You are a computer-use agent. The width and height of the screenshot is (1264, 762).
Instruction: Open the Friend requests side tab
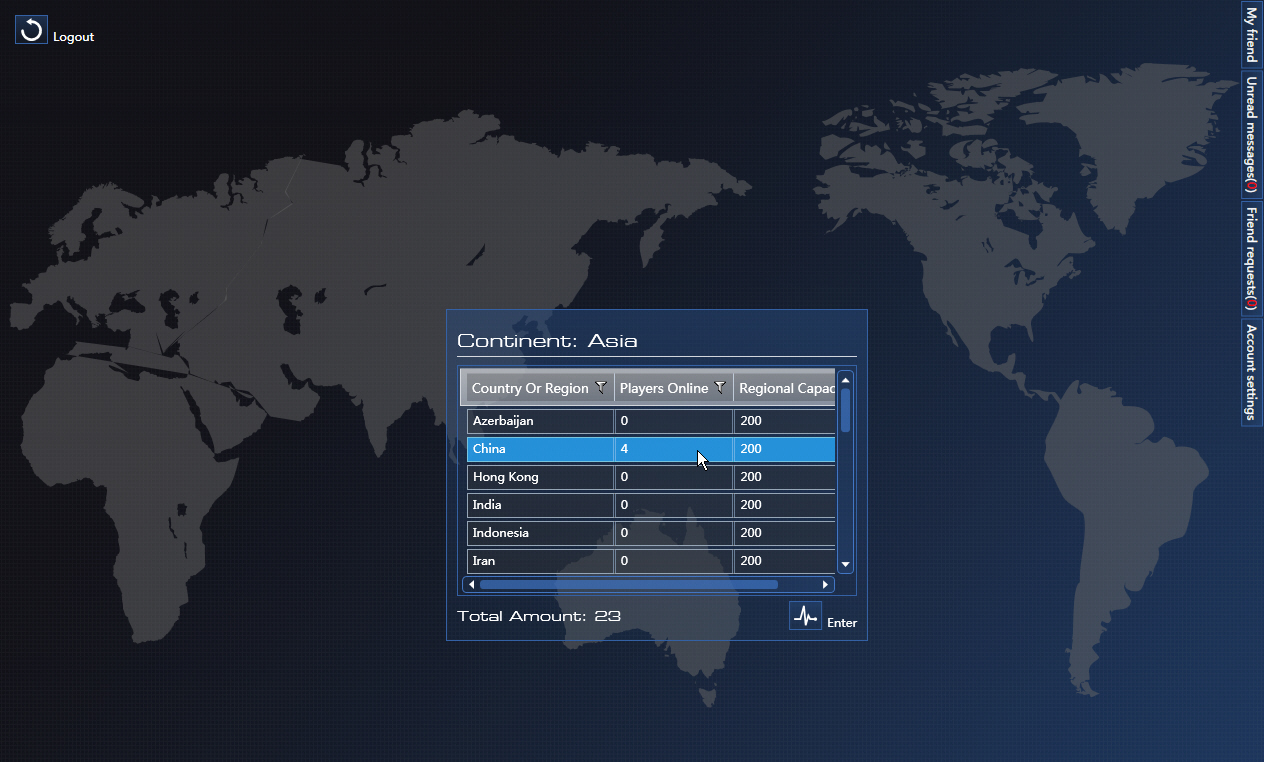pyautogui.click(x=1252, y=257)
